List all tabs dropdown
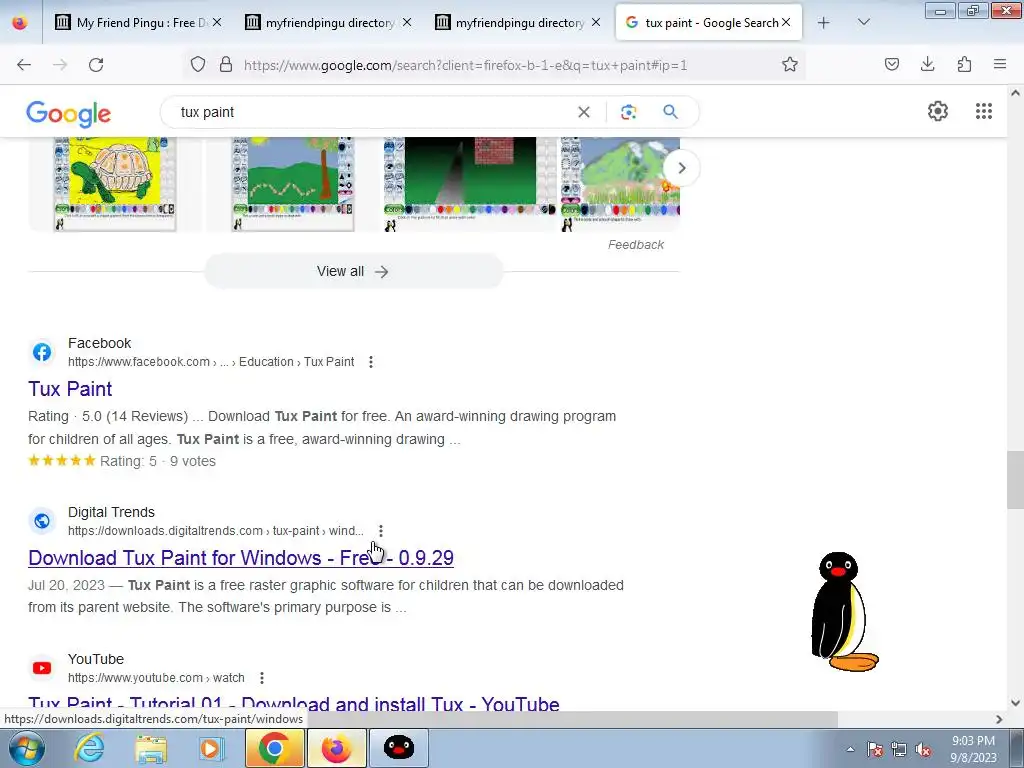Screen dimensions: 1024x768 click(863, 23)
